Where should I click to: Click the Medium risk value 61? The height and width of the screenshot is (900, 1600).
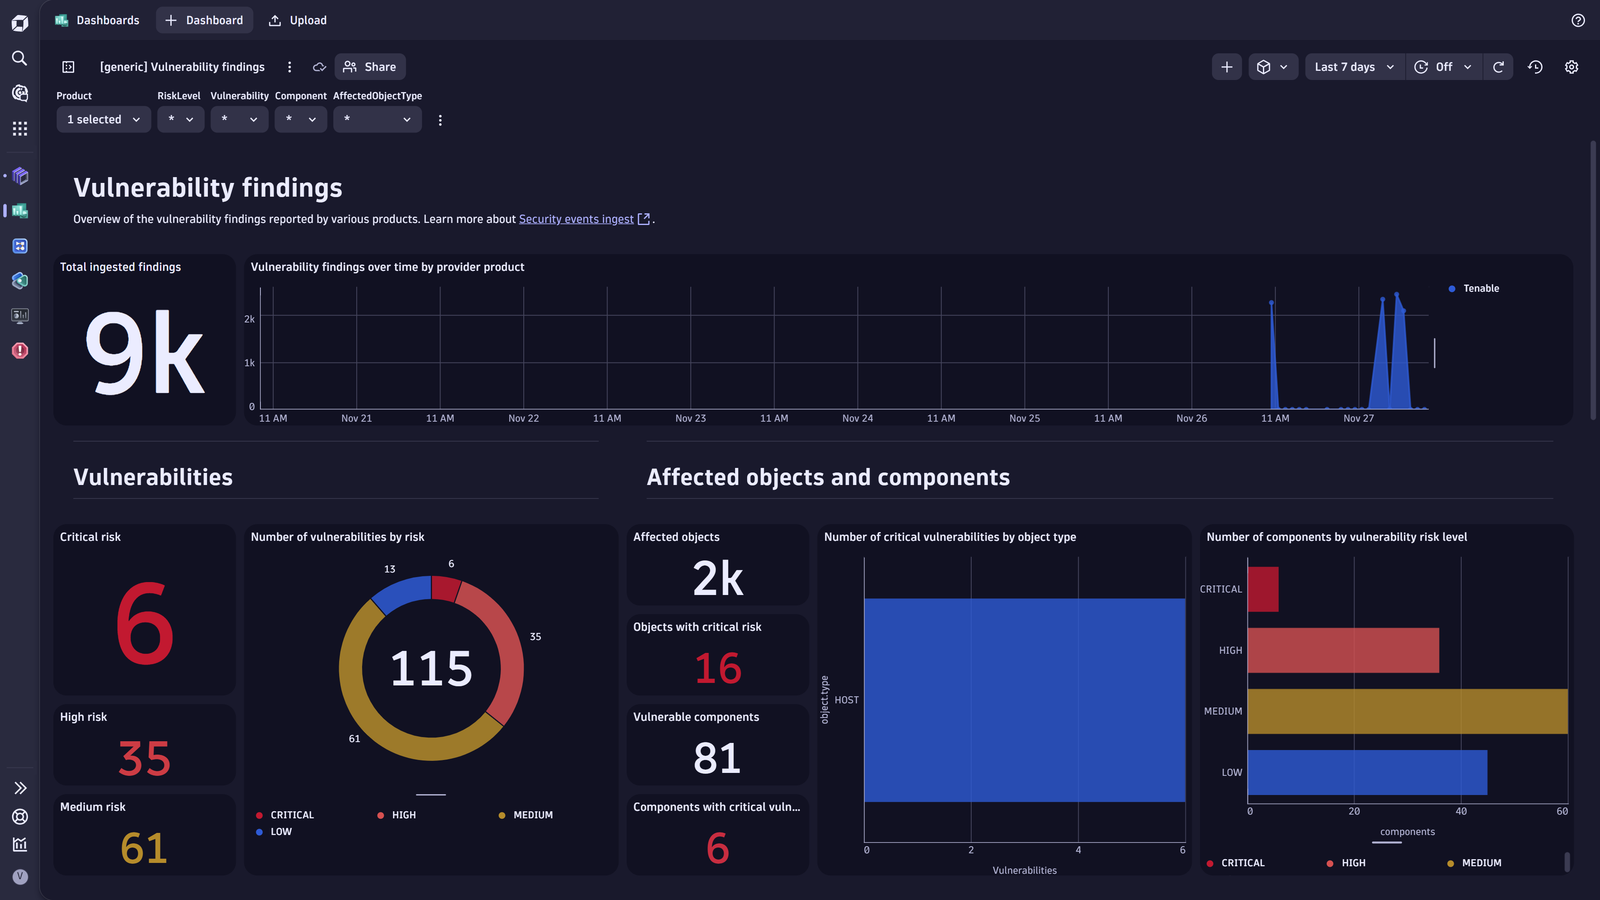145,849
